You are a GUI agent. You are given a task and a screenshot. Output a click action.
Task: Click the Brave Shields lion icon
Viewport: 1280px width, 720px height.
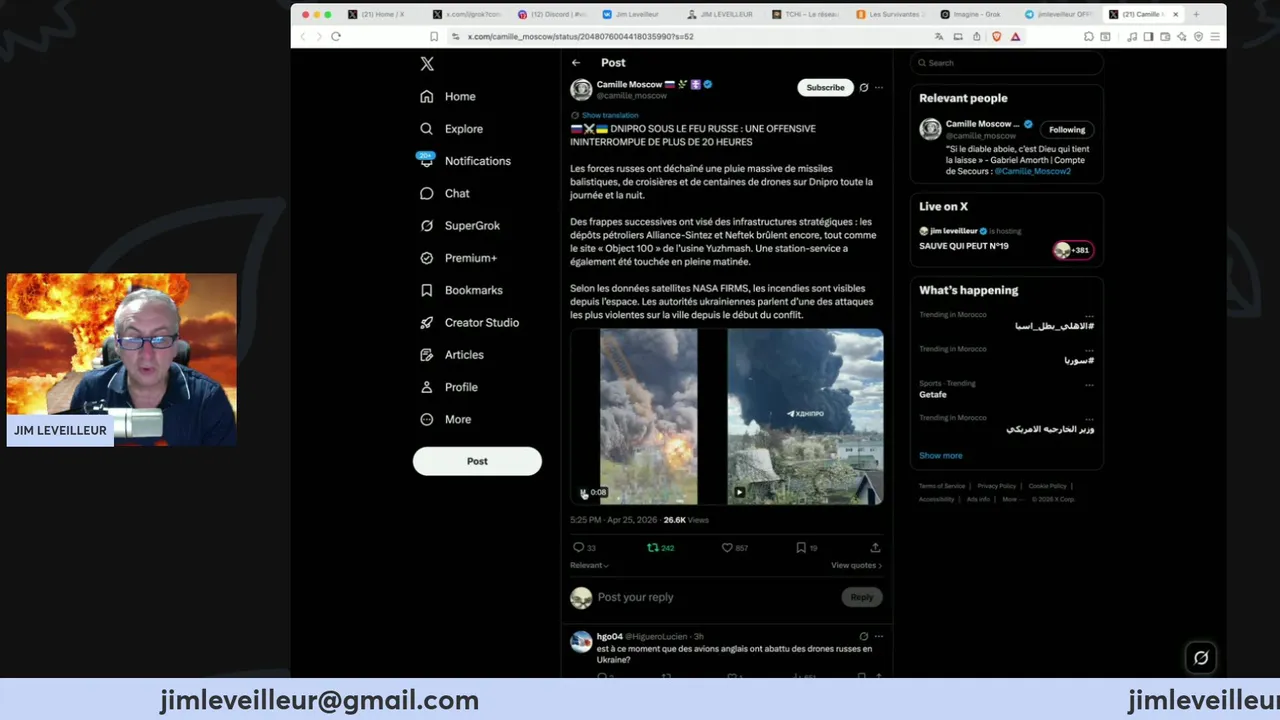coord(997,37)
